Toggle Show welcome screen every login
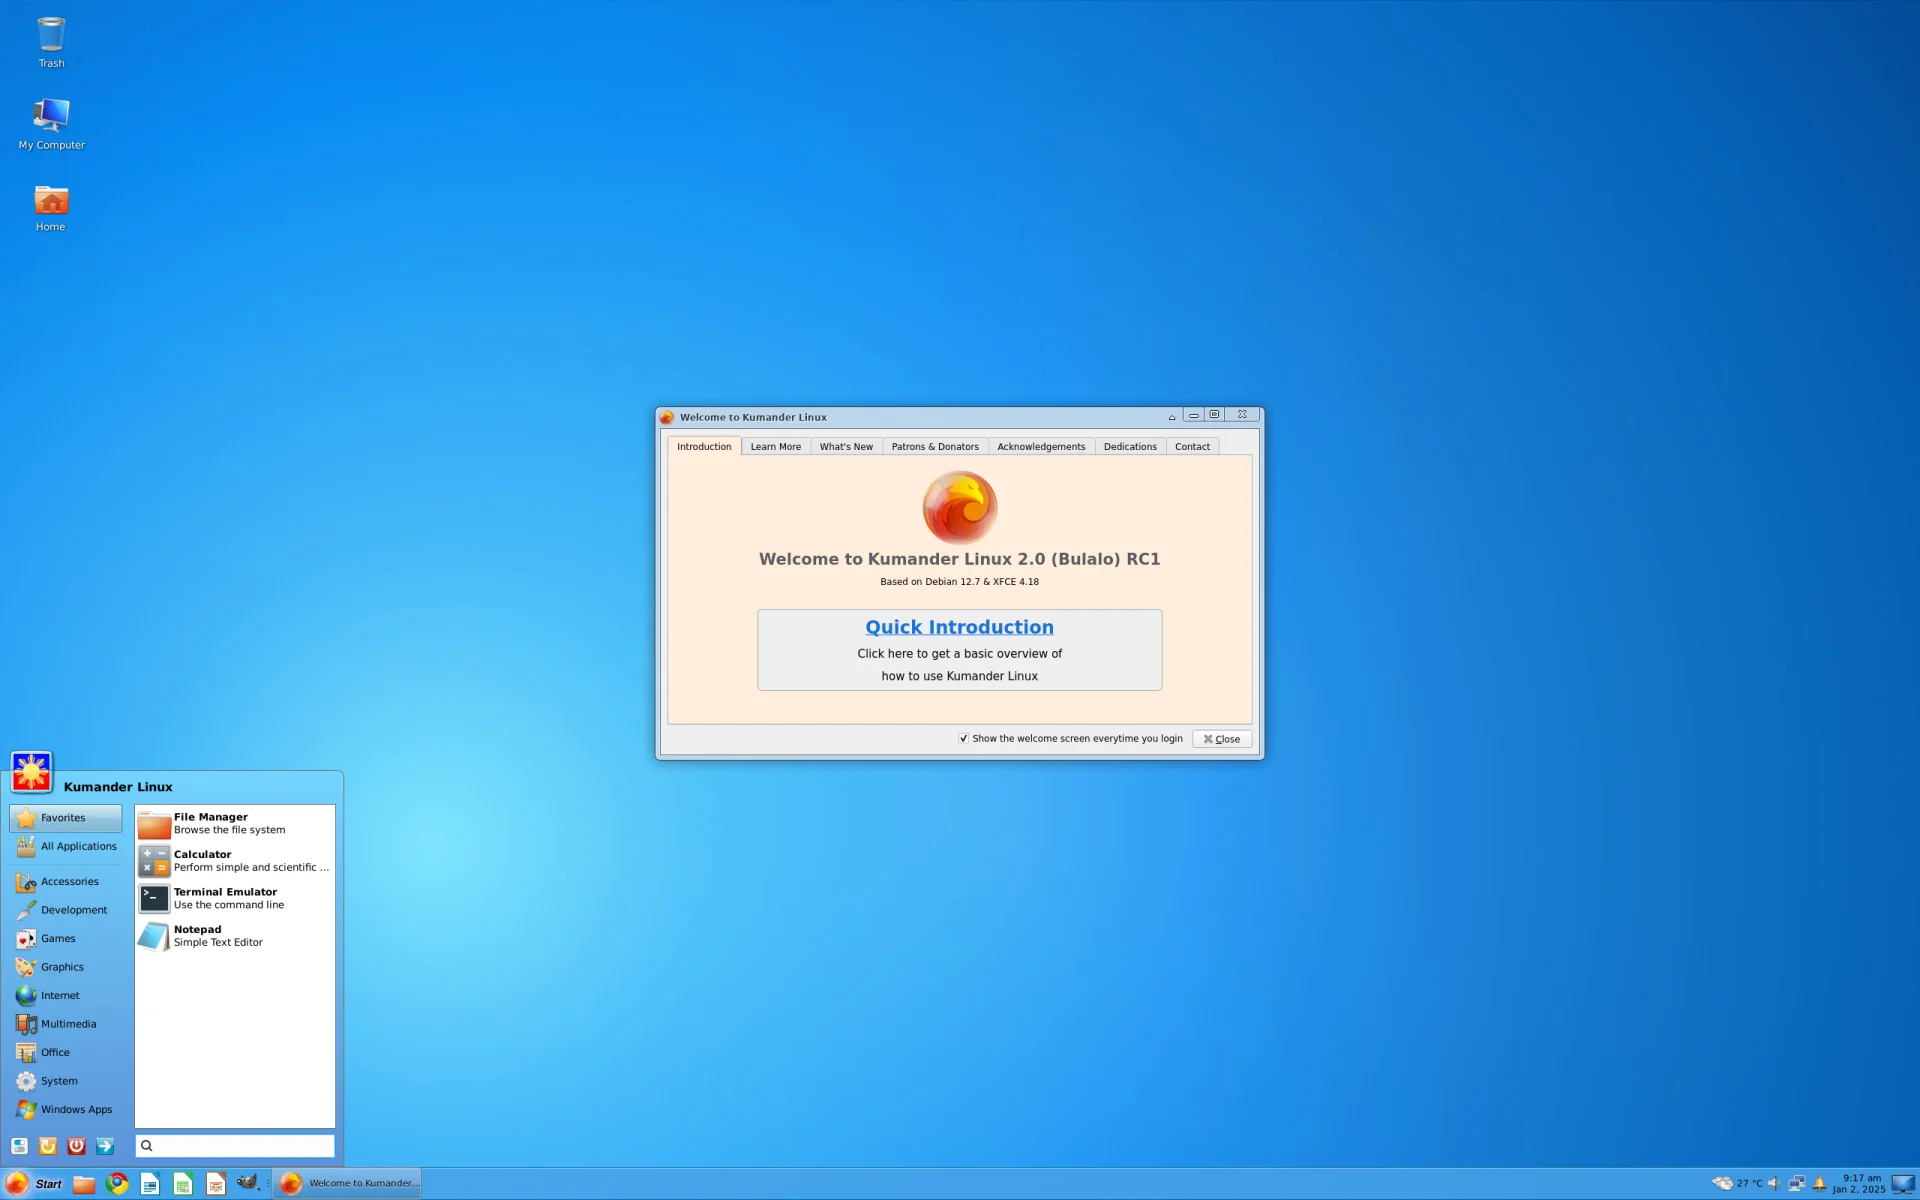 click(x=963, y=737)
